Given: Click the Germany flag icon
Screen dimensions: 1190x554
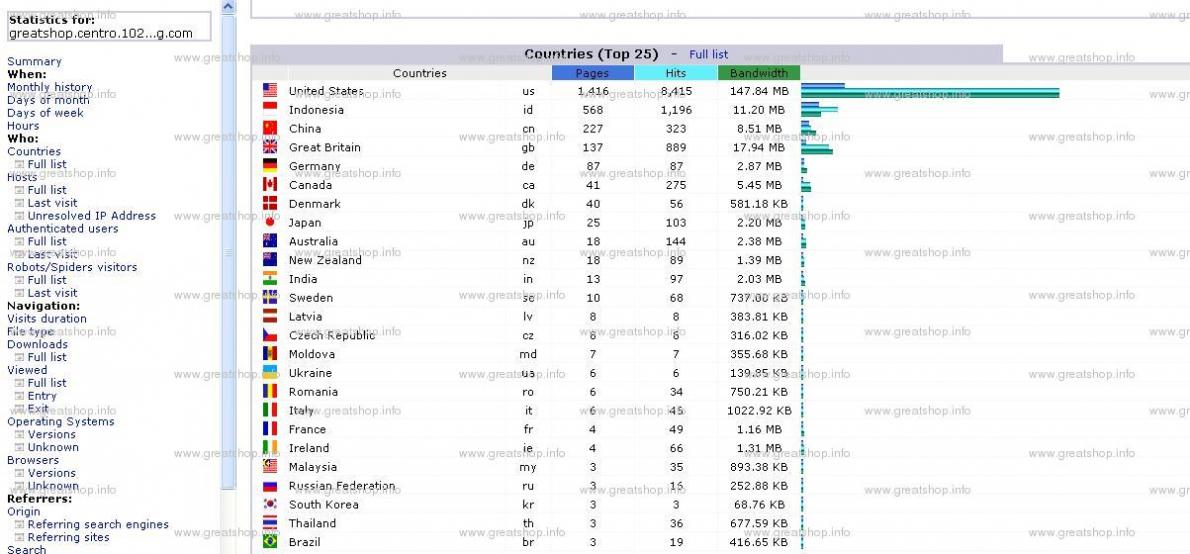Looking at the screenshot, I should (269, 165).
